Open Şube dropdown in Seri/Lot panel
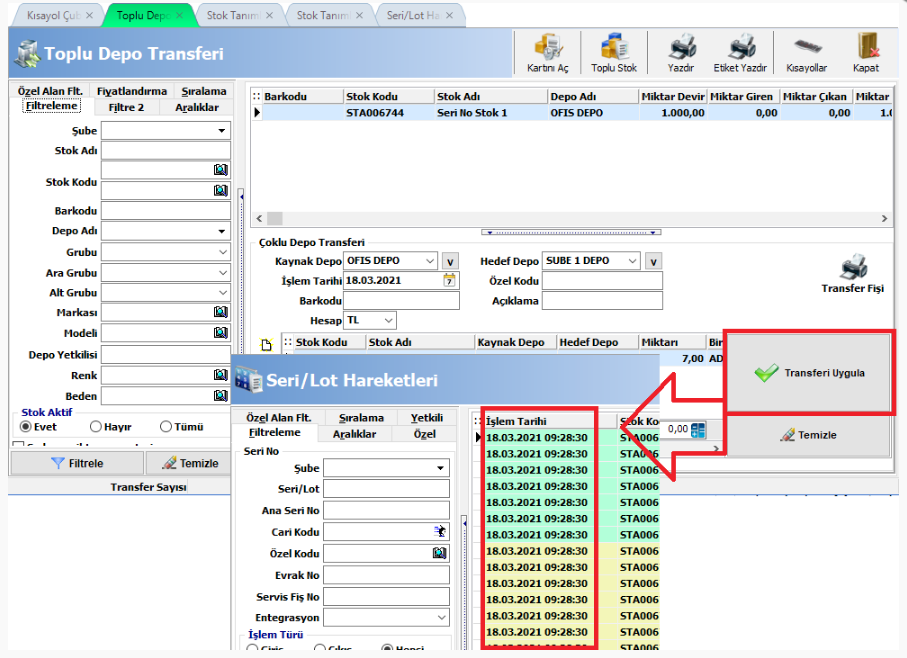907x658 pixels. pos(440,468)
